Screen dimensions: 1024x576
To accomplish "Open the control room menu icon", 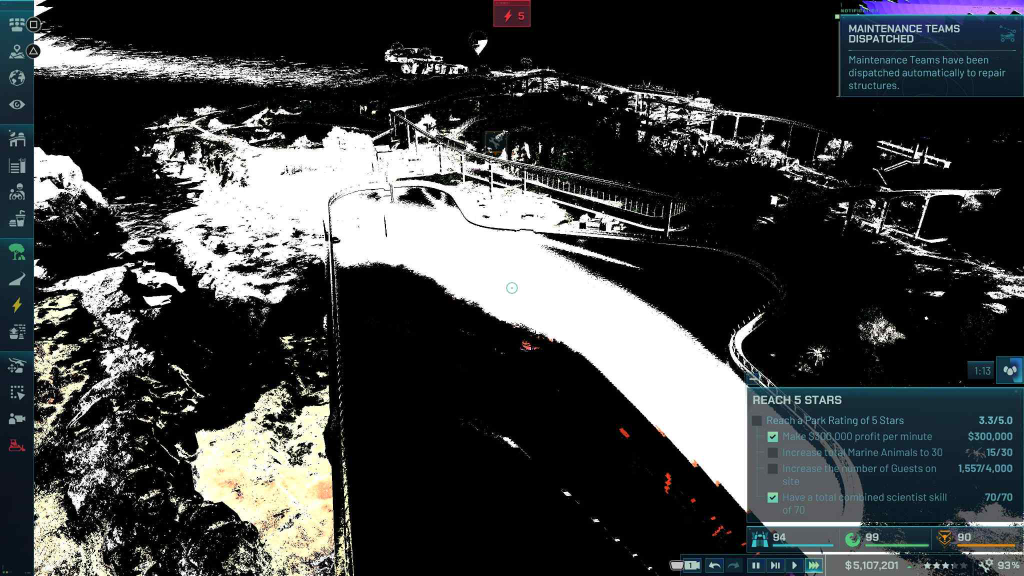I will (x=16, y=24).
